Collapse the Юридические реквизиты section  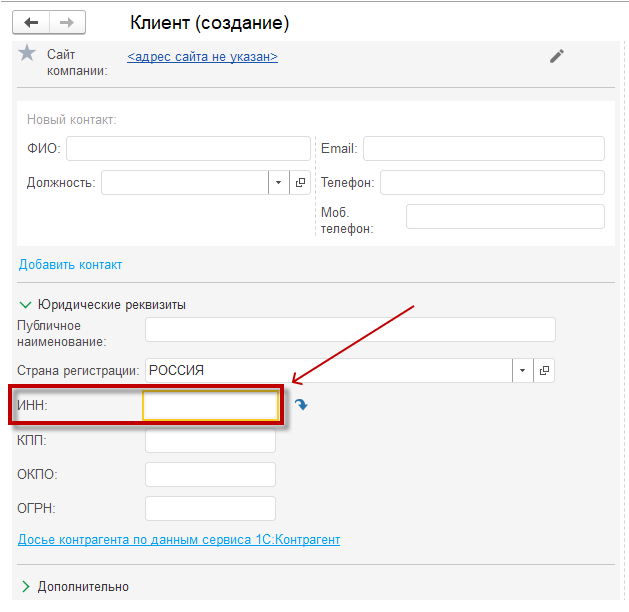point(25,304)
